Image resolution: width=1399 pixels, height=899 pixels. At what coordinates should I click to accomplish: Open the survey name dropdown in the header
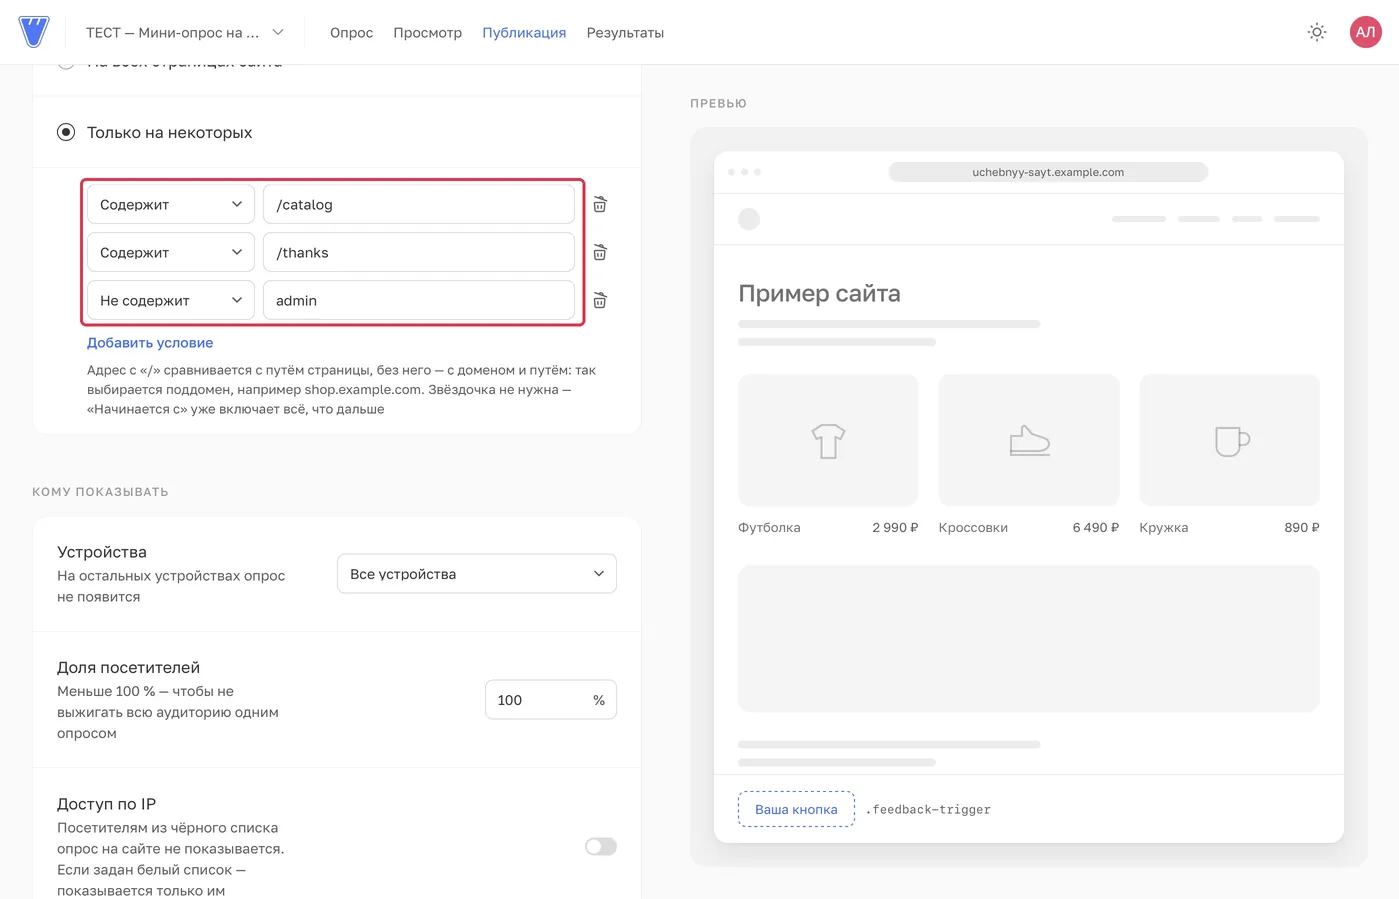click(x=185, y=32)
